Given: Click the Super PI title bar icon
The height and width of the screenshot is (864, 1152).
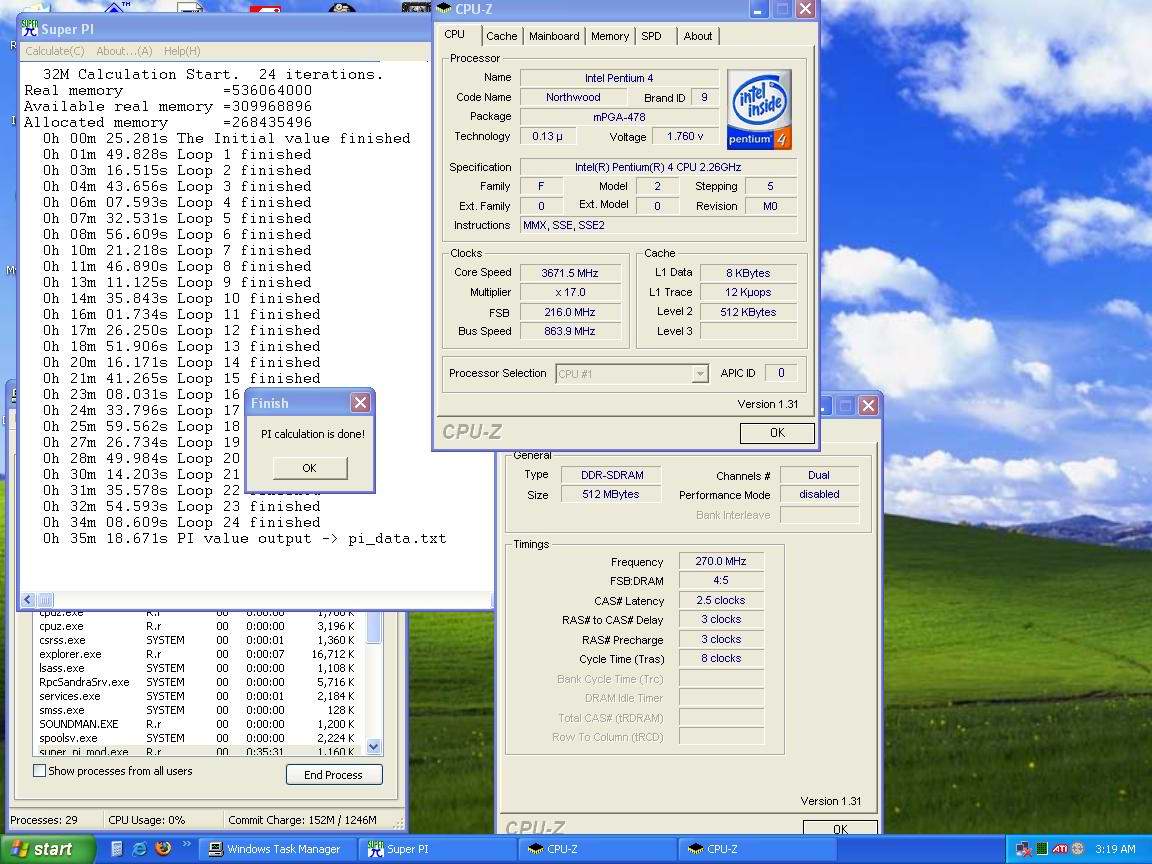Looking at the screenshot, I should pos(29,29).
